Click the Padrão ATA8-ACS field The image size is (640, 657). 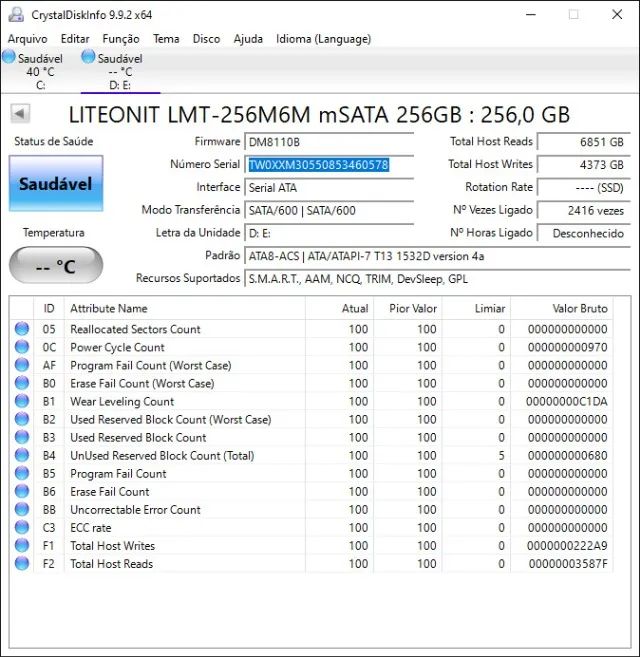click(437, 256)
